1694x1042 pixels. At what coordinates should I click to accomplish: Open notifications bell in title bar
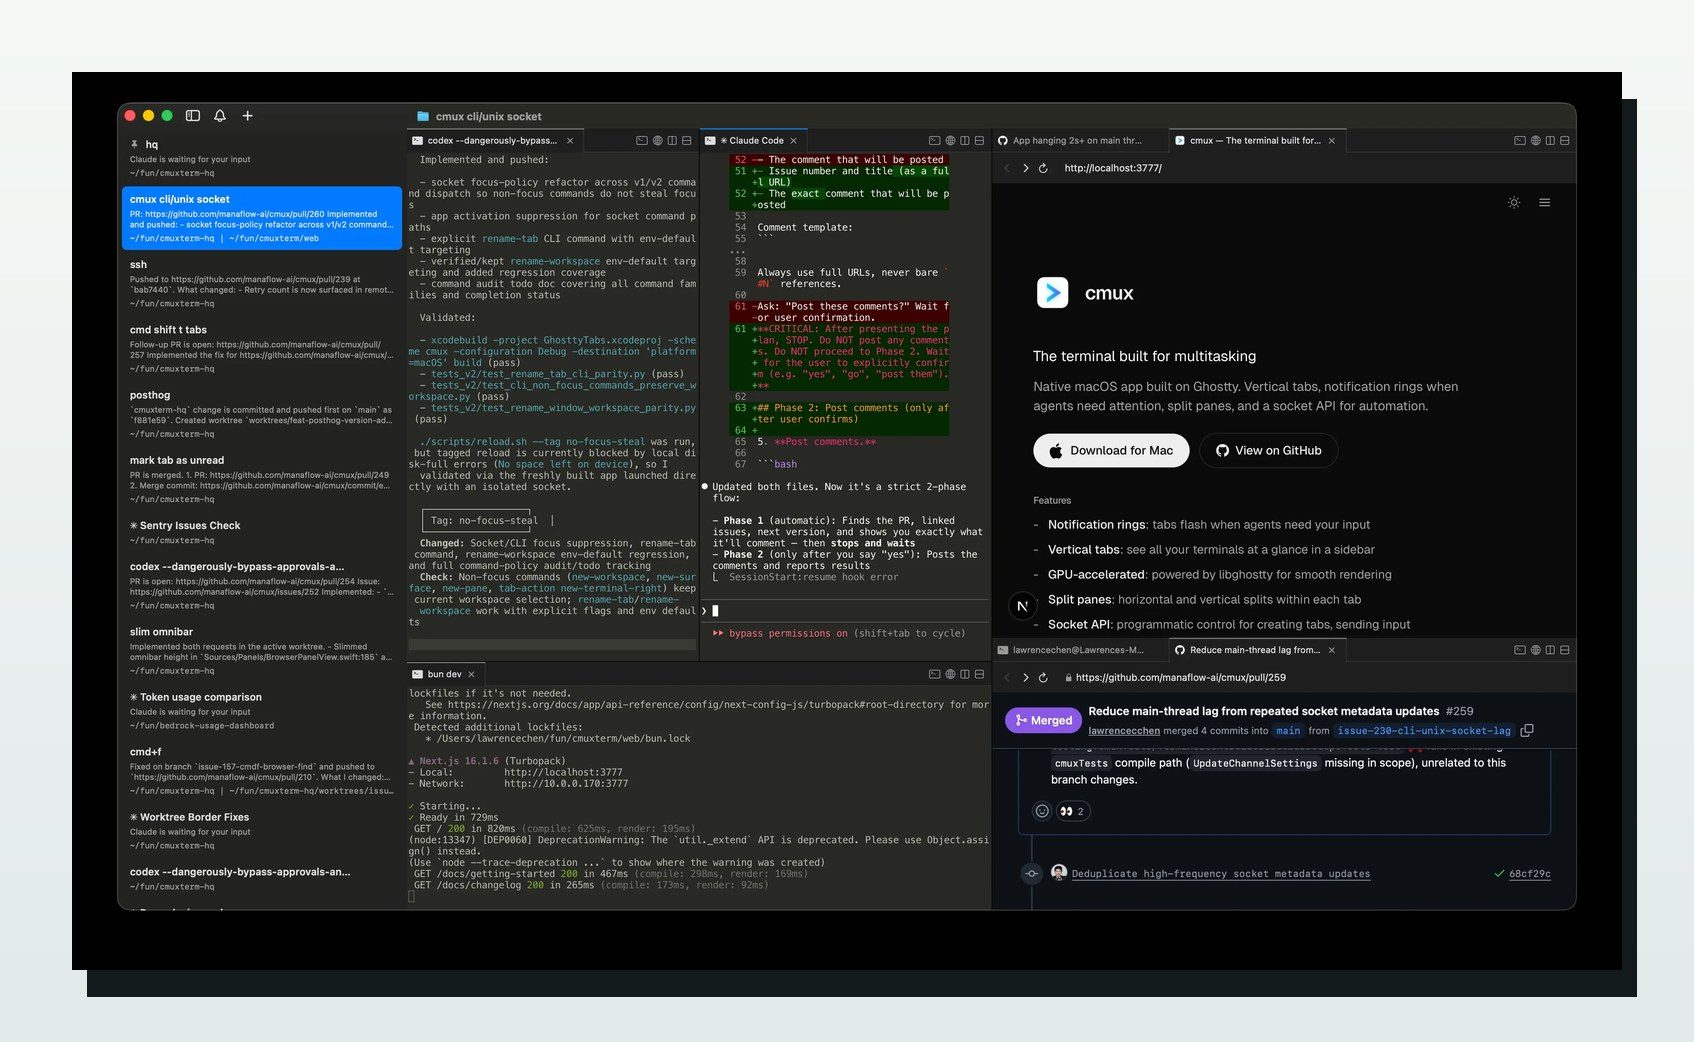coord(220,116)
